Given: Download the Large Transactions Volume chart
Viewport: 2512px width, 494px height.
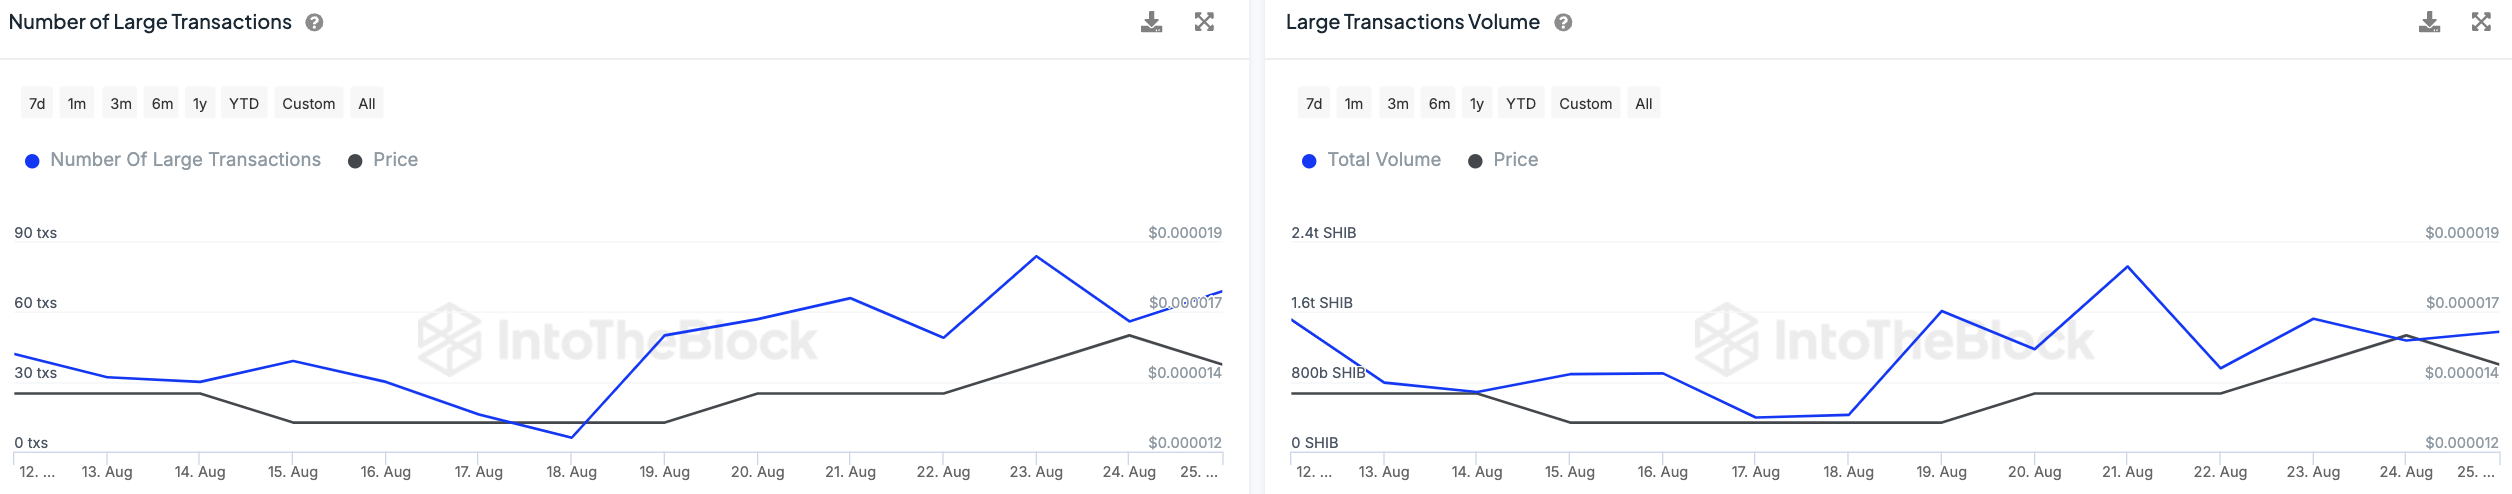Looking at the screenshot, I should click(x=2429, y=22).
